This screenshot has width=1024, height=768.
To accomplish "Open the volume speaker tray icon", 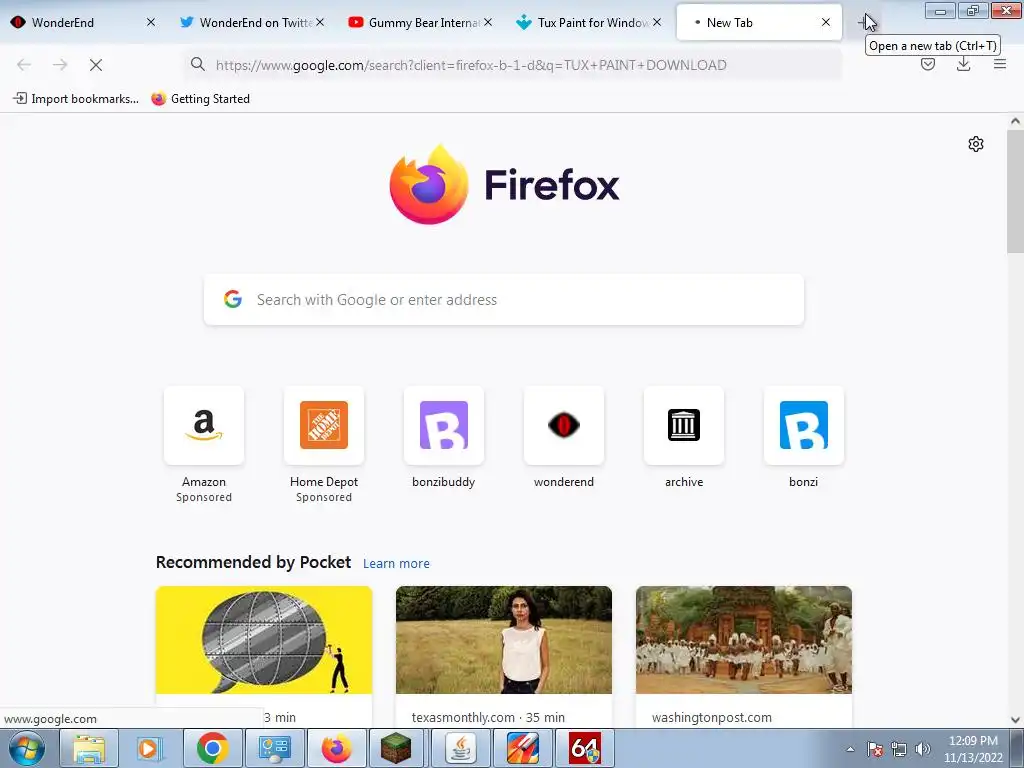I will (x=923, y=749).
